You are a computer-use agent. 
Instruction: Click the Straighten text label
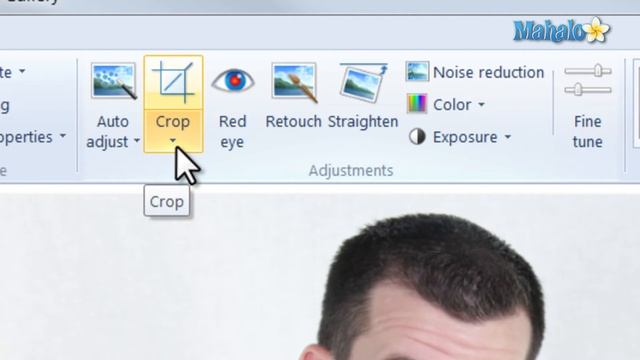(363, 122)
